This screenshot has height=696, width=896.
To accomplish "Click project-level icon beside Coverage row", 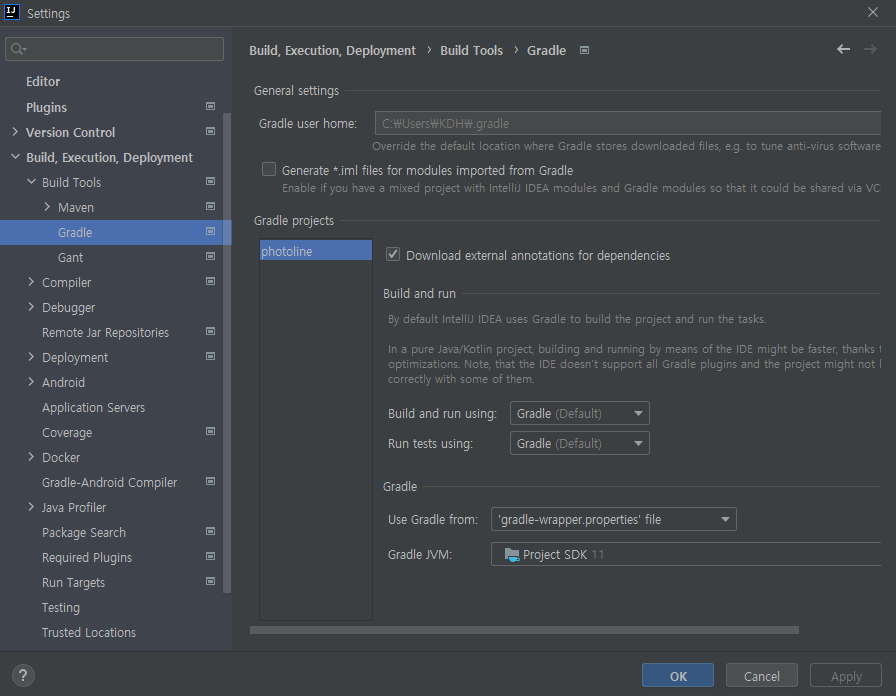I will click(x=210, y=431).
